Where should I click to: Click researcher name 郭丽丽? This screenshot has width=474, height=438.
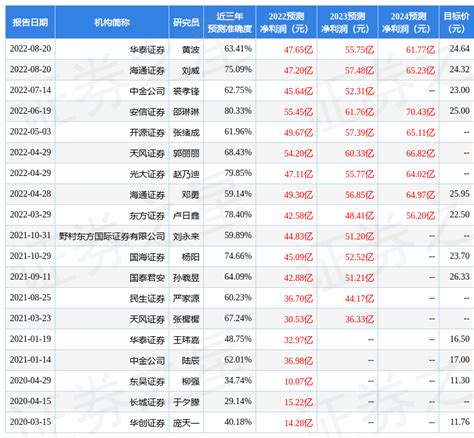pos(186,153)
